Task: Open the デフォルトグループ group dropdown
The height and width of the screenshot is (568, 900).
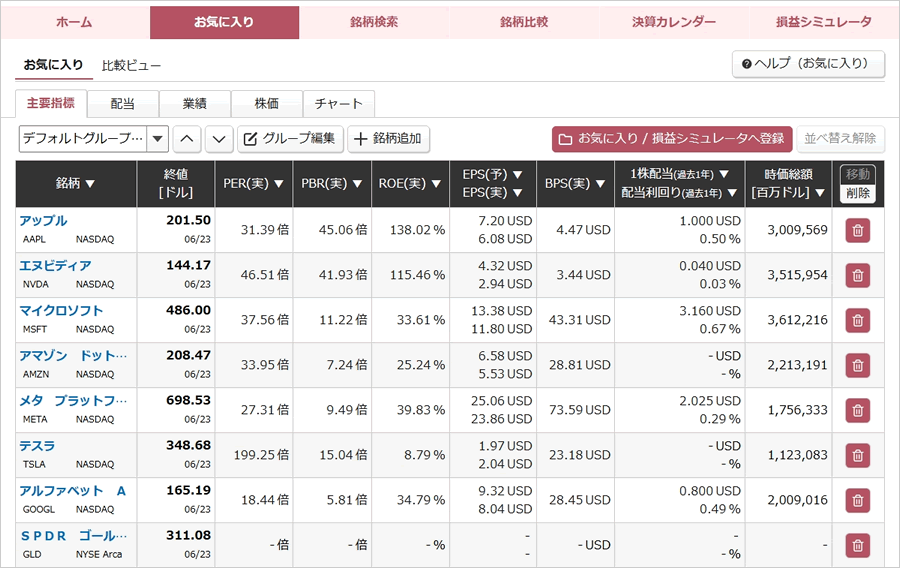Action: click(x=94, y=139)
